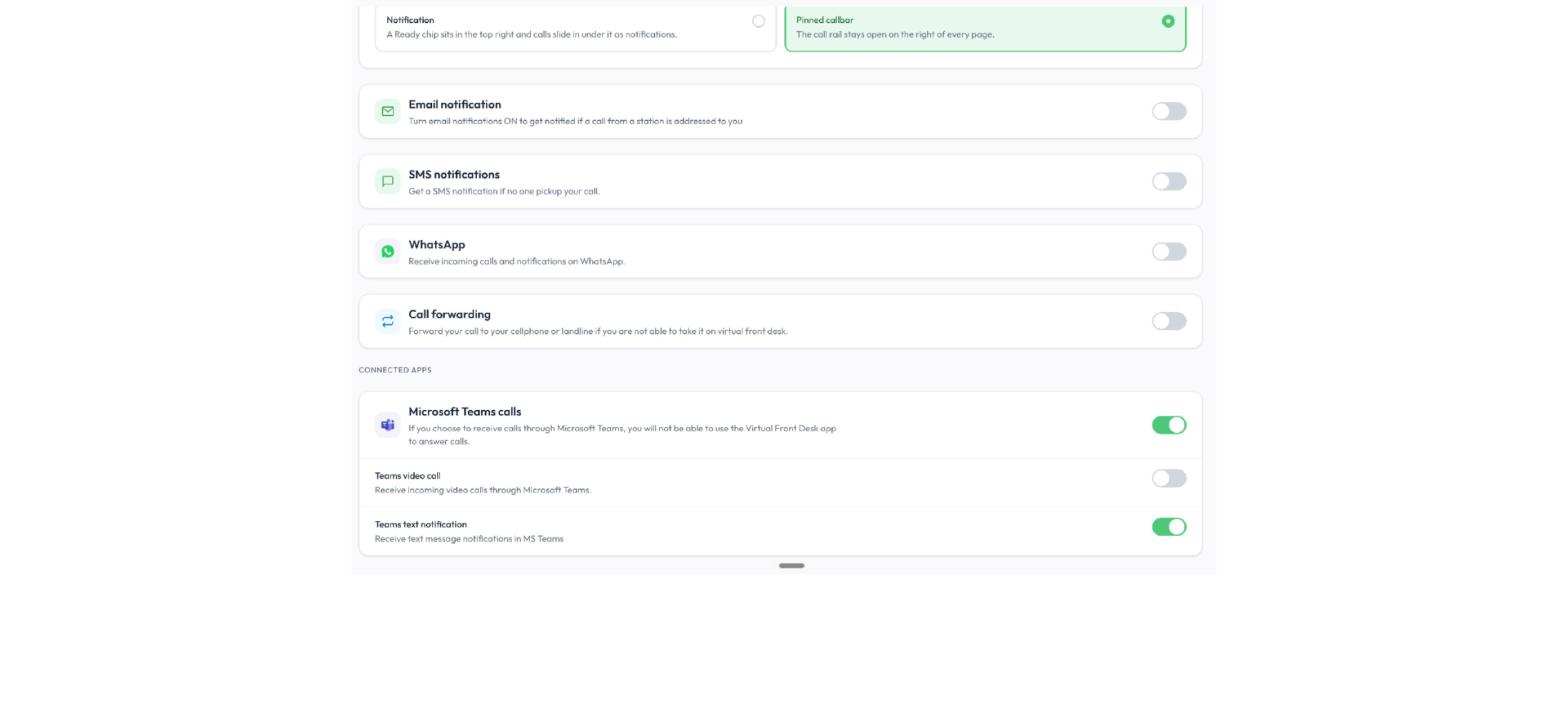Click the Teams video call label
1568x727 pixels.
pos(407,476)
